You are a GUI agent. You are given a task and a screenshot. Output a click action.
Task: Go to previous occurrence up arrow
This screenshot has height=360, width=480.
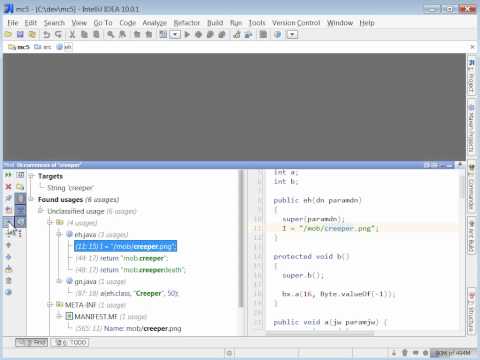point(9,245)
